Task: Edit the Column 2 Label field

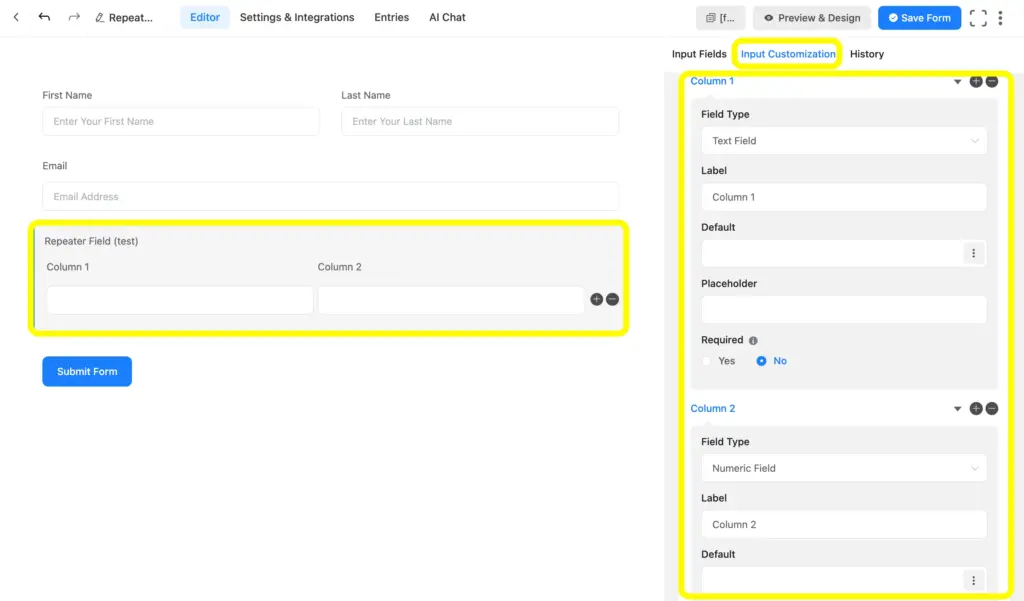Action: [x=844, y=525]
